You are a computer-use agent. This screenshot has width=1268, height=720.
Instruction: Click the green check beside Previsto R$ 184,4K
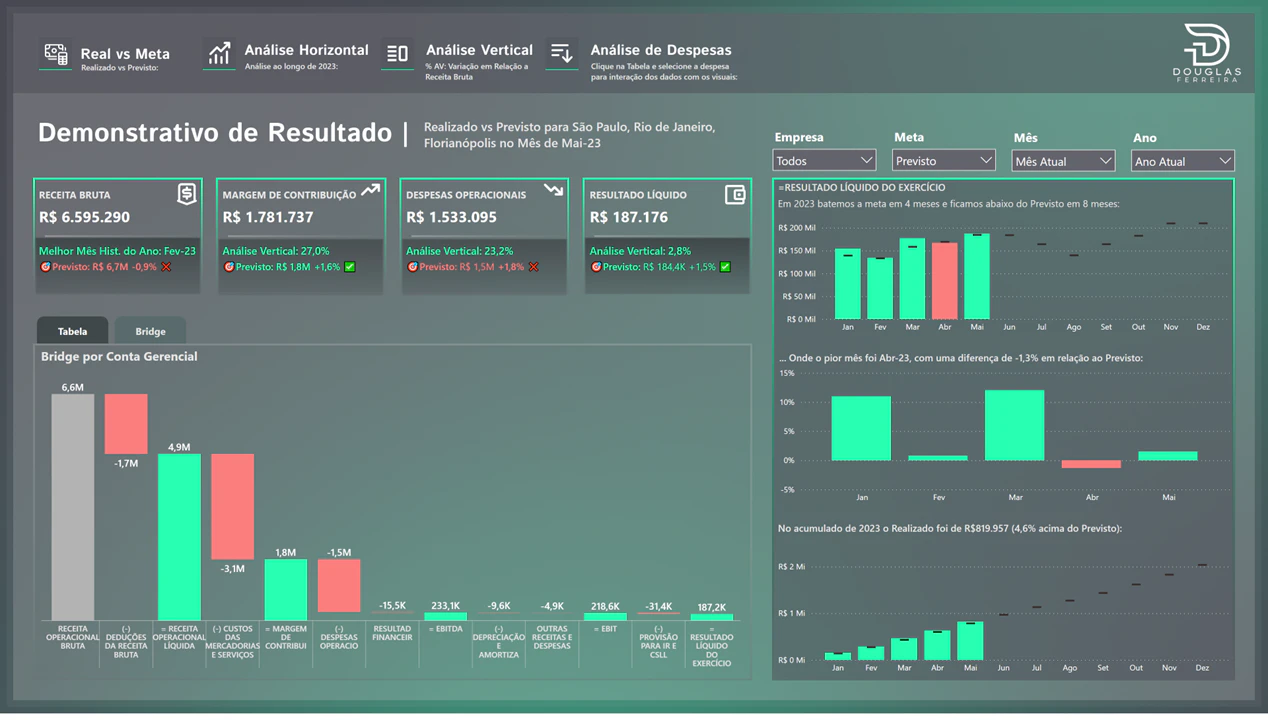click(x=725, y=267)
